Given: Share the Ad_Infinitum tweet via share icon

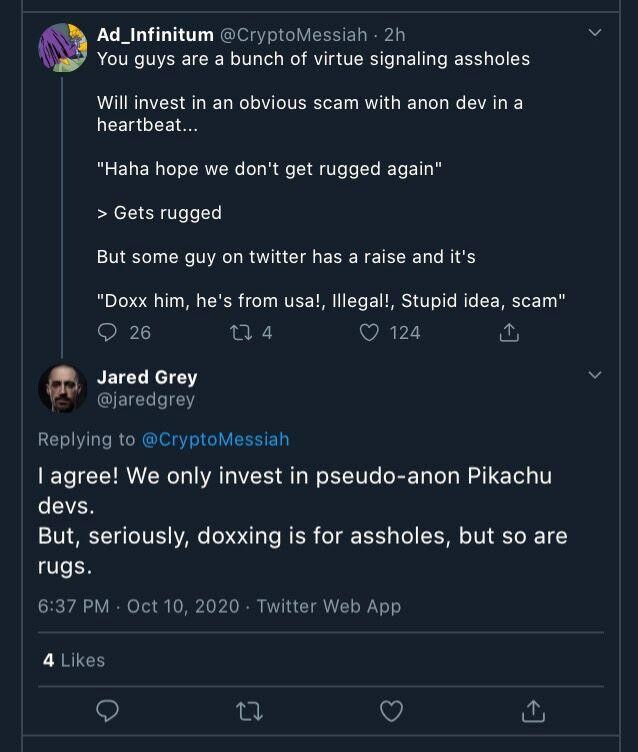Looking at the screenshot, I should 509,332.
